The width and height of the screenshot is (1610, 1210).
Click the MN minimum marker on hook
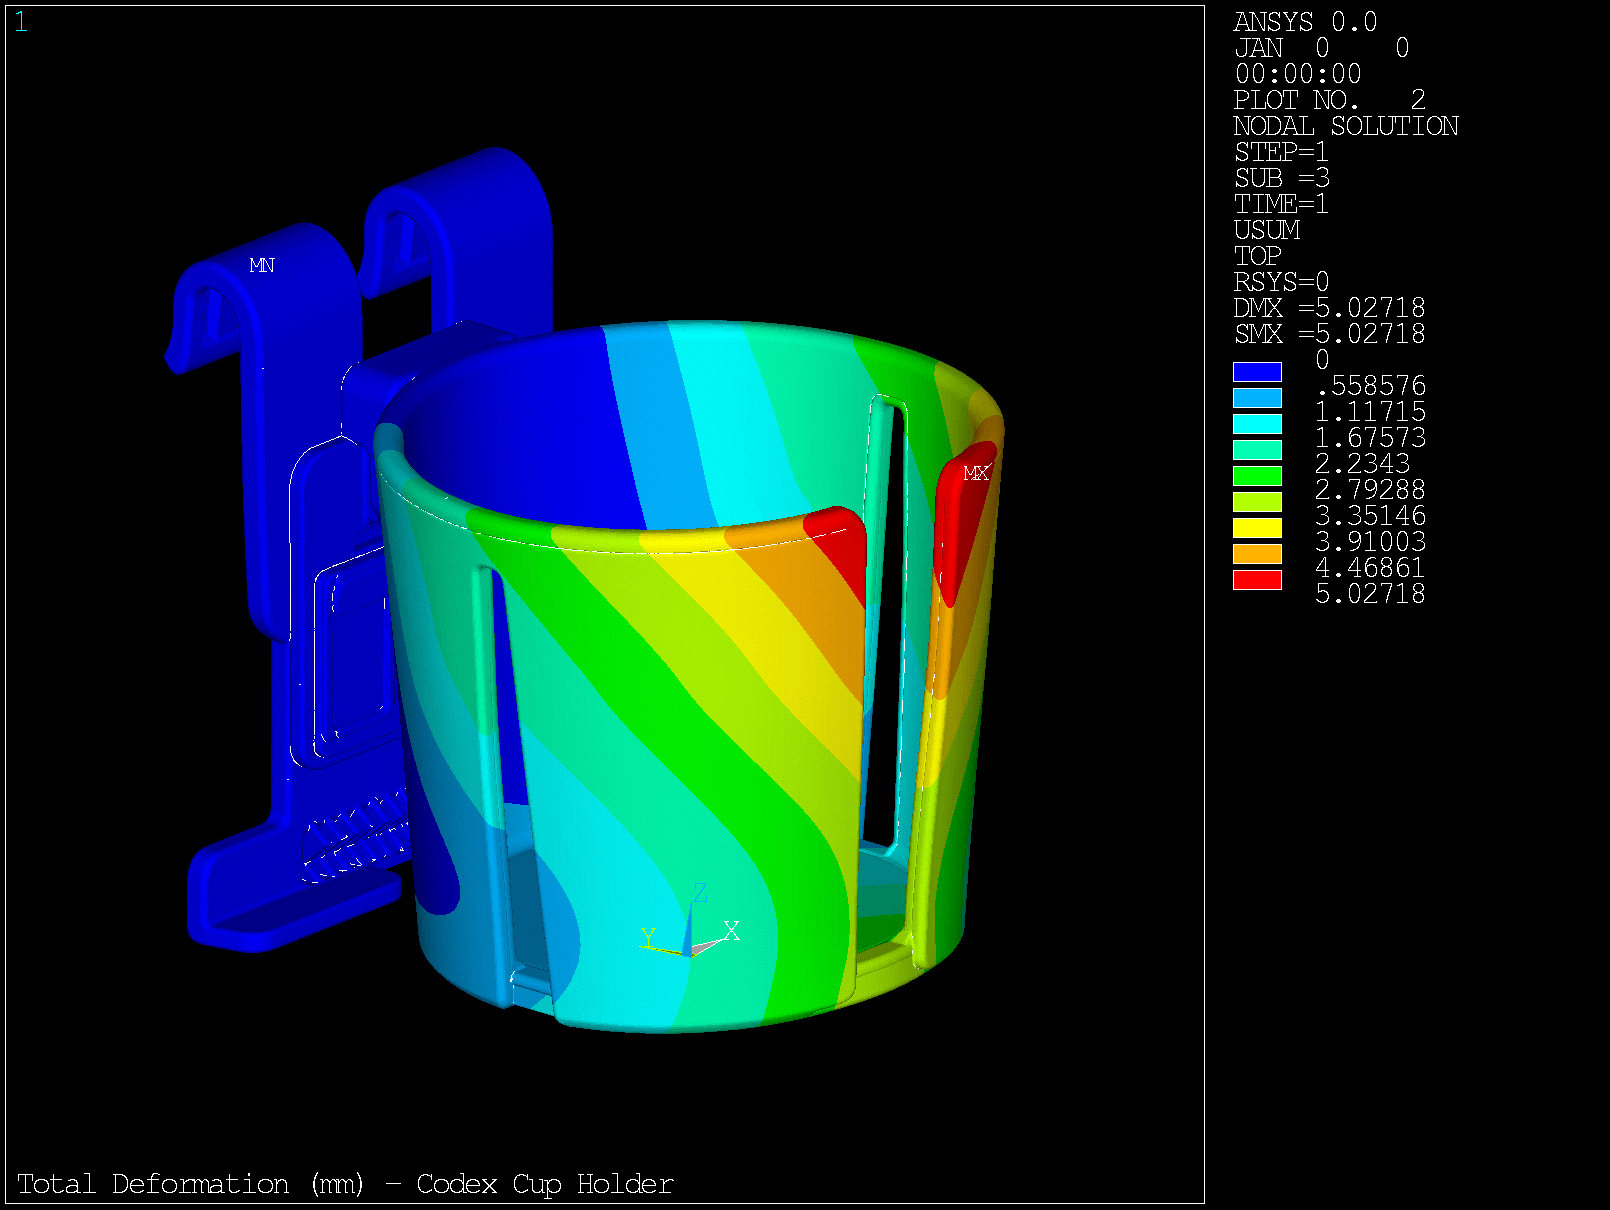point(262,265)
